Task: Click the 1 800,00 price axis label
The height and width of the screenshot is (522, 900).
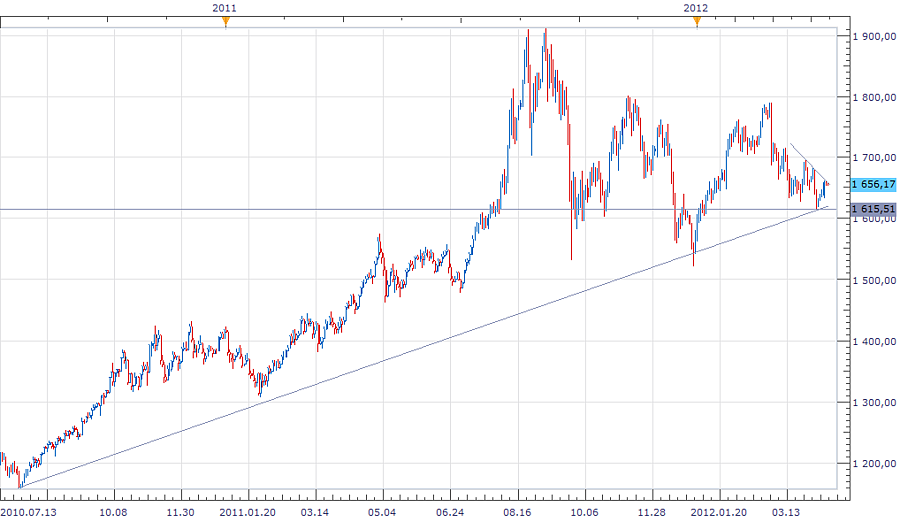Action: click(x=873, y=97)
